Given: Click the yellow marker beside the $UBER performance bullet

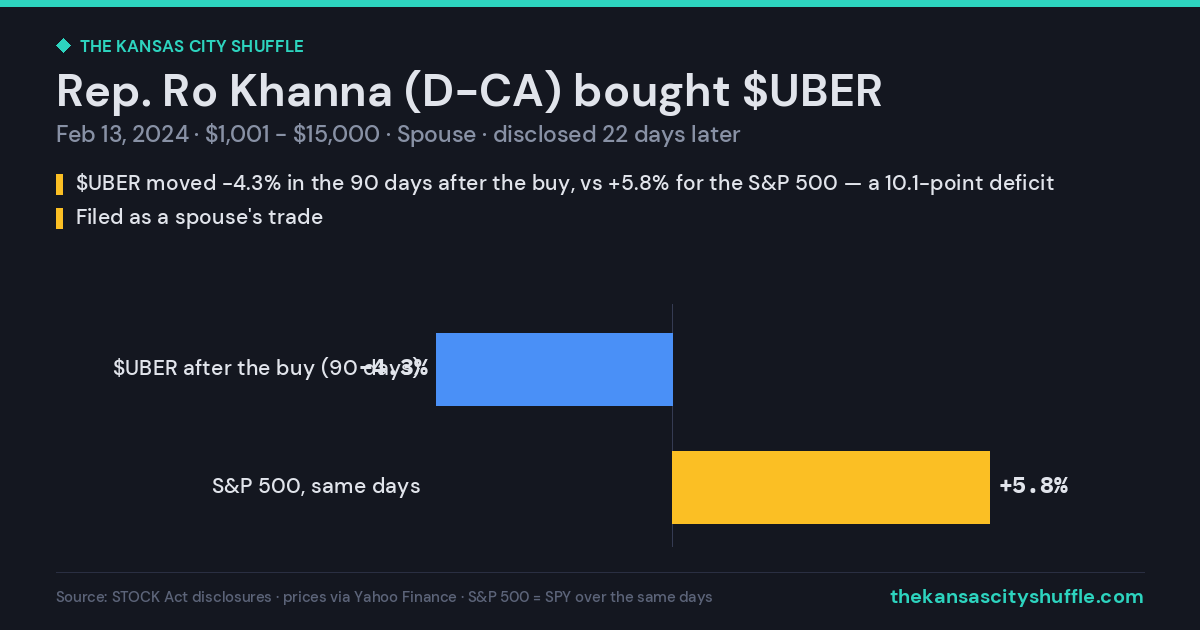Looking at the screenshot, I should [x=59, y=184].
